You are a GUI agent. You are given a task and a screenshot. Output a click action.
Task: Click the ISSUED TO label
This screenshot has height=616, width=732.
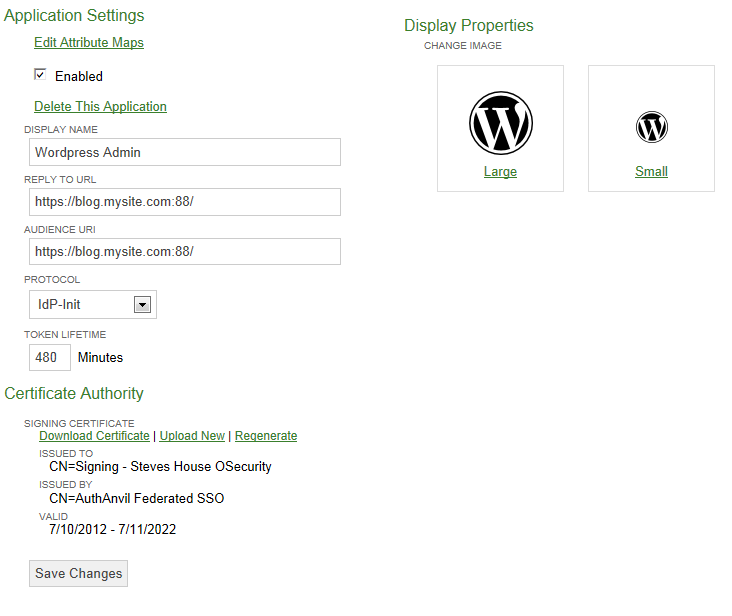coord(66,454)
